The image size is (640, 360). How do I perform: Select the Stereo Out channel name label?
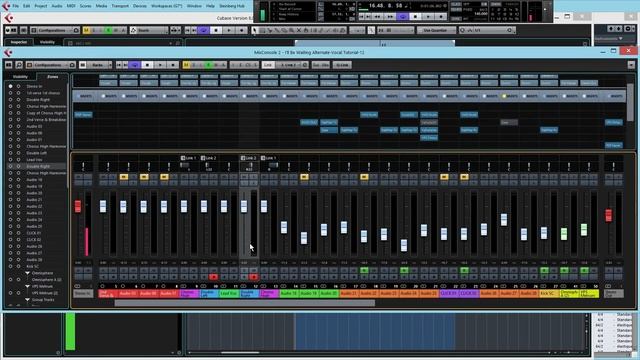[x=613, y=293]
